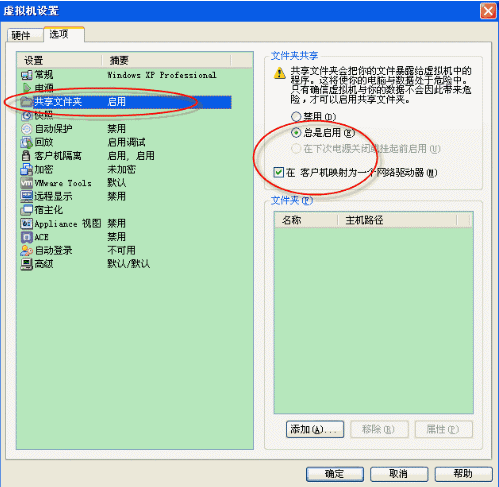The width and height of the screenshot is (499, 487).
Task: Select the 高级 row label
Action: tap(44, 264)
